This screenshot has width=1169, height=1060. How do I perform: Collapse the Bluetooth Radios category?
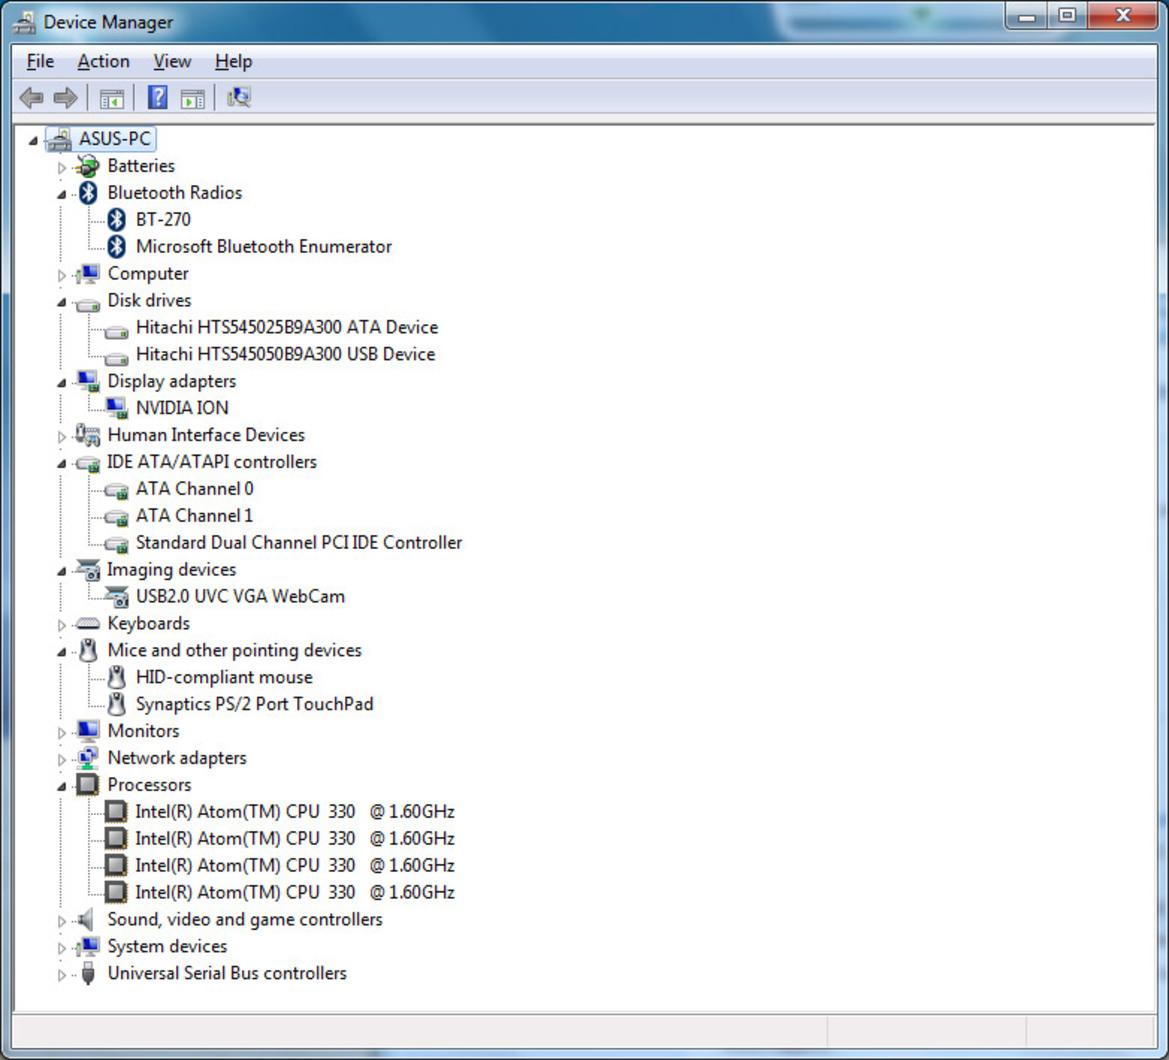coord(62,195)
